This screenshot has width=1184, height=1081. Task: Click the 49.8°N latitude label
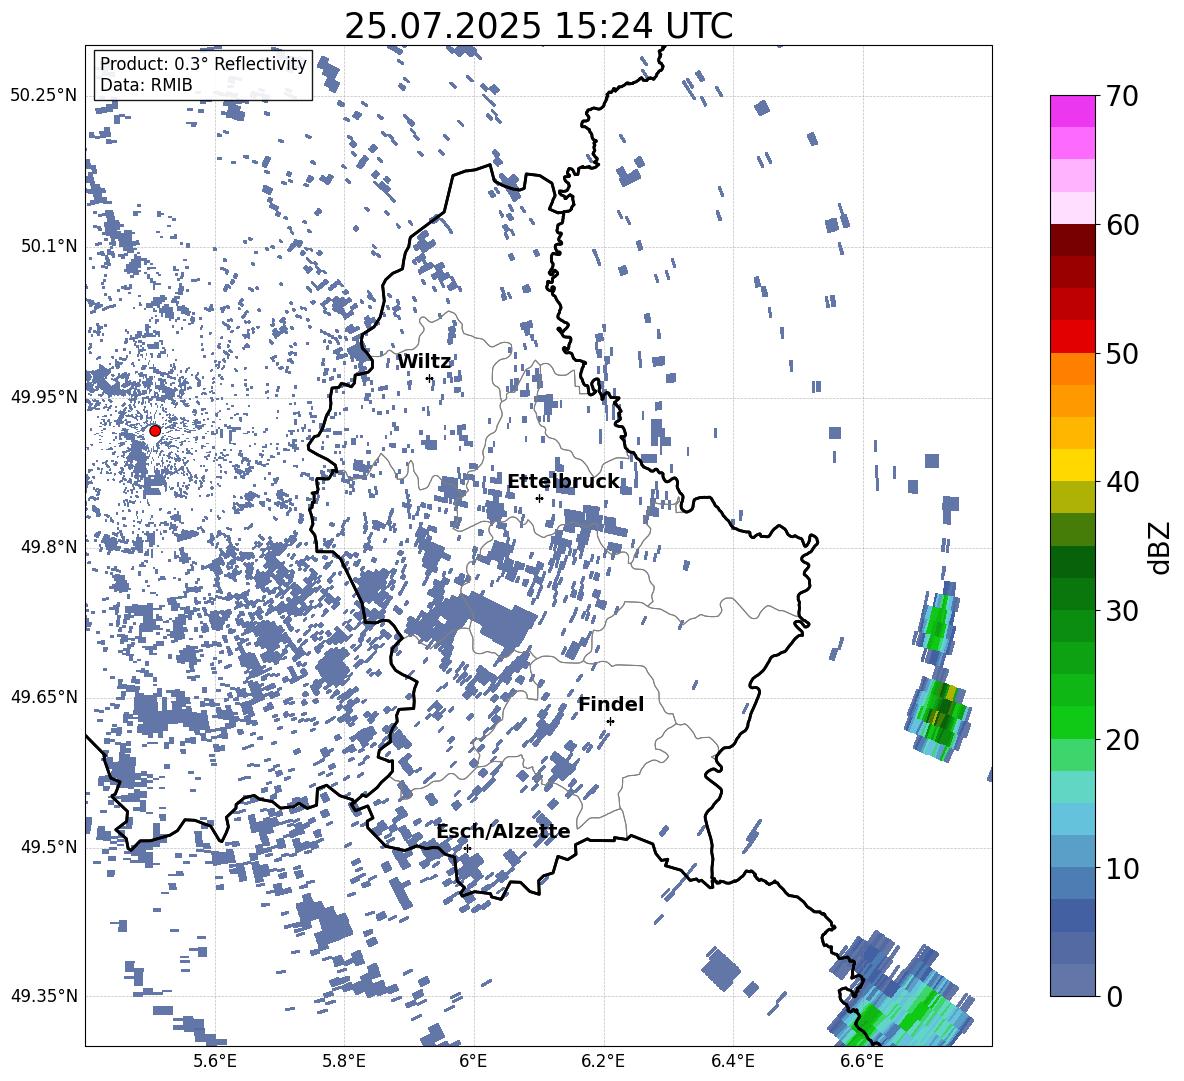[49, 547]
